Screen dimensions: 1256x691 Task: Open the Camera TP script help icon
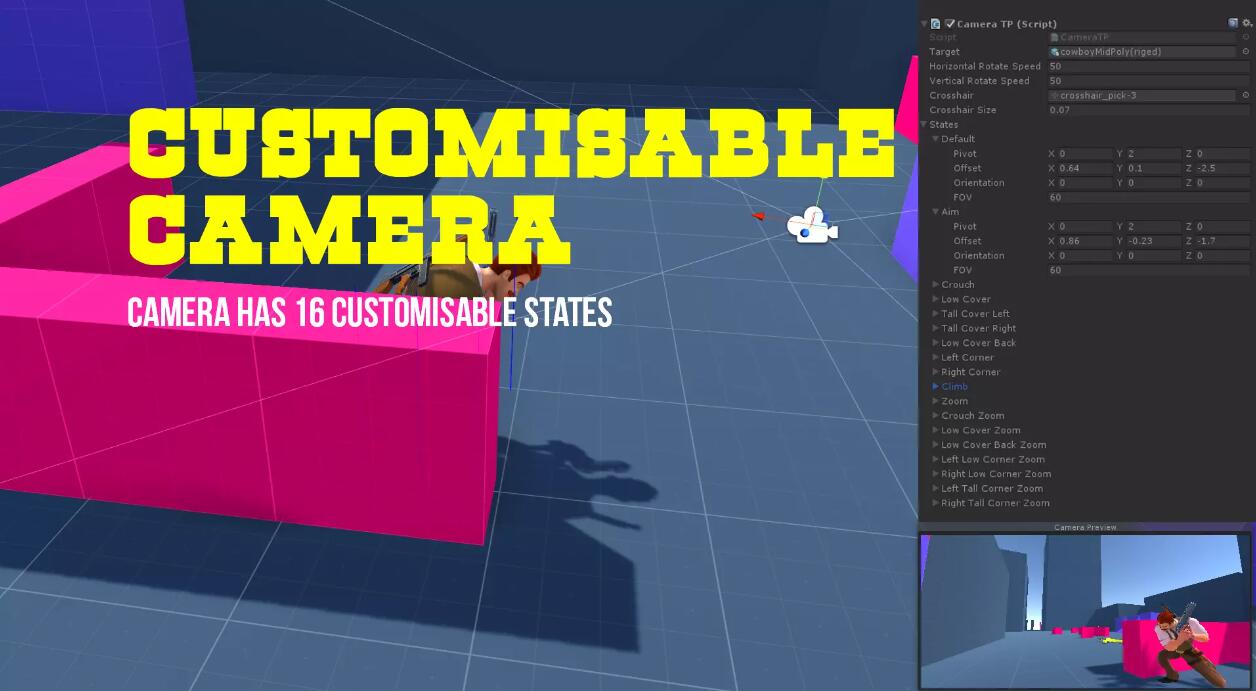(x=1233, y=23)
